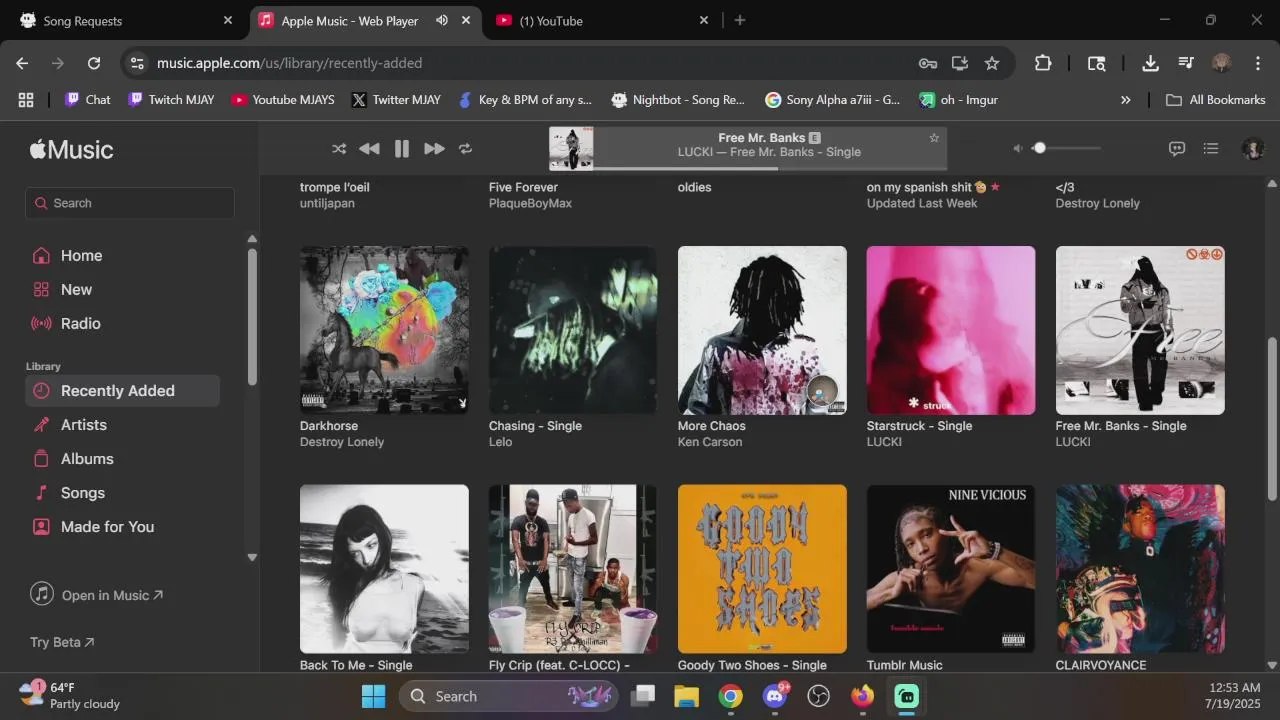Open the Free Mr. Banks album cover
Image resolution: width=1280 pixels, height=720 pixels.
[x=1140, y=330]
